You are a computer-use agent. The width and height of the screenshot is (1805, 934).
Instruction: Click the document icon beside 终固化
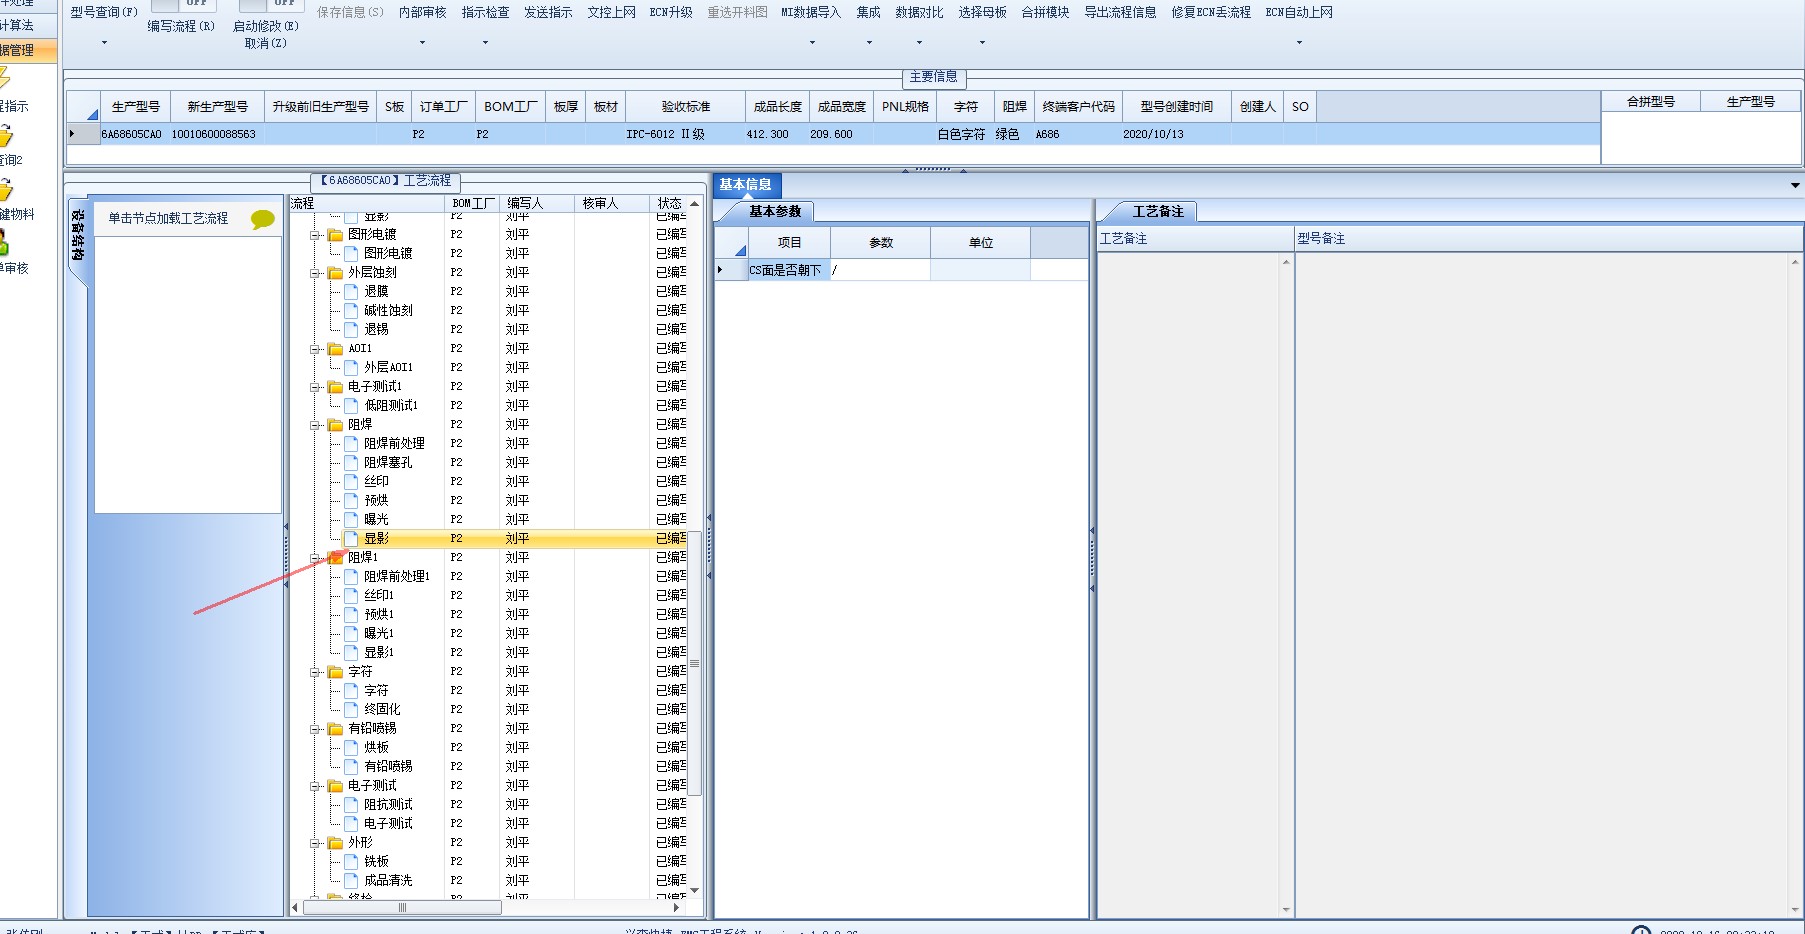coord(351,709)
